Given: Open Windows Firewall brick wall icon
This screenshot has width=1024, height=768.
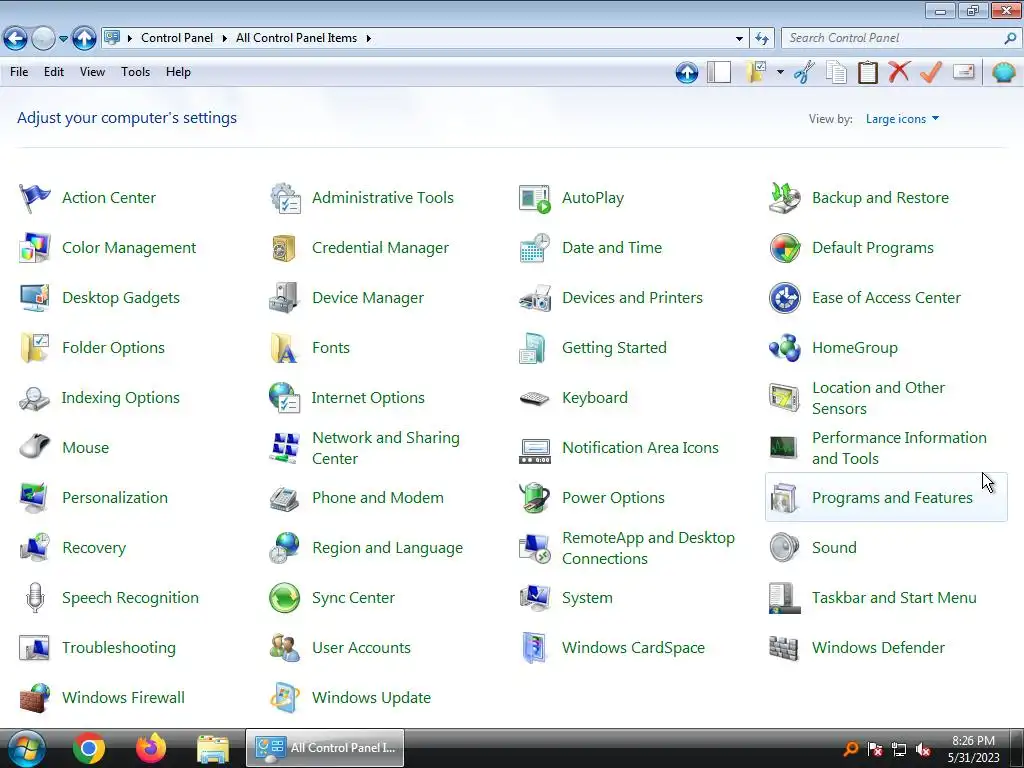Looking at the screenshot, I should click(x=35, y=697).
